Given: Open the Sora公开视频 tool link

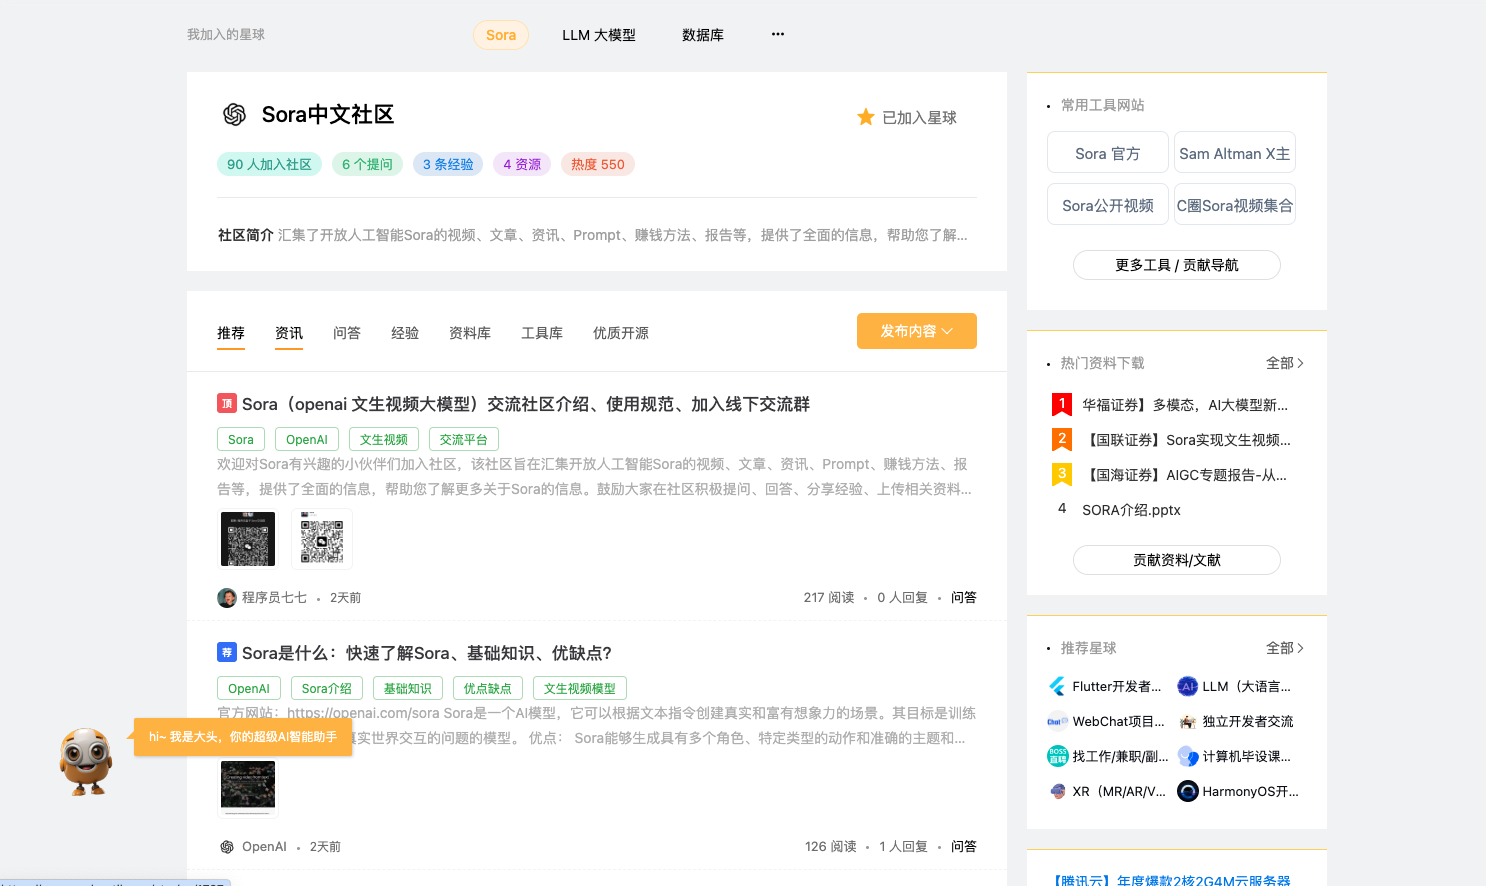Looking at the screenshot, I should pos(1108,205).
